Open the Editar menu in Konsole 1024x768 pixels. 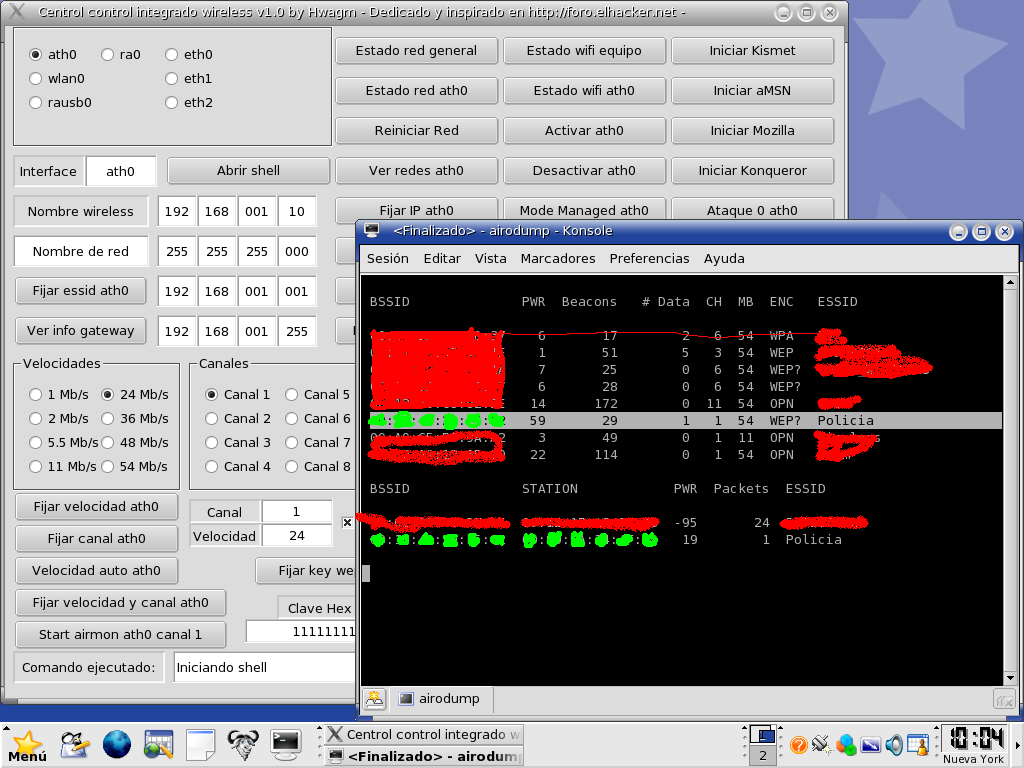[442, 259]
